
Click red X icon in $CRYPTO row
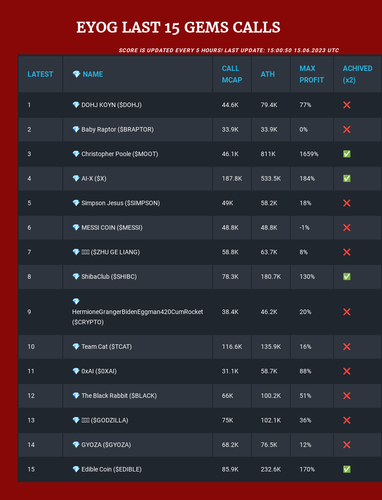click(x=347, y=312)
